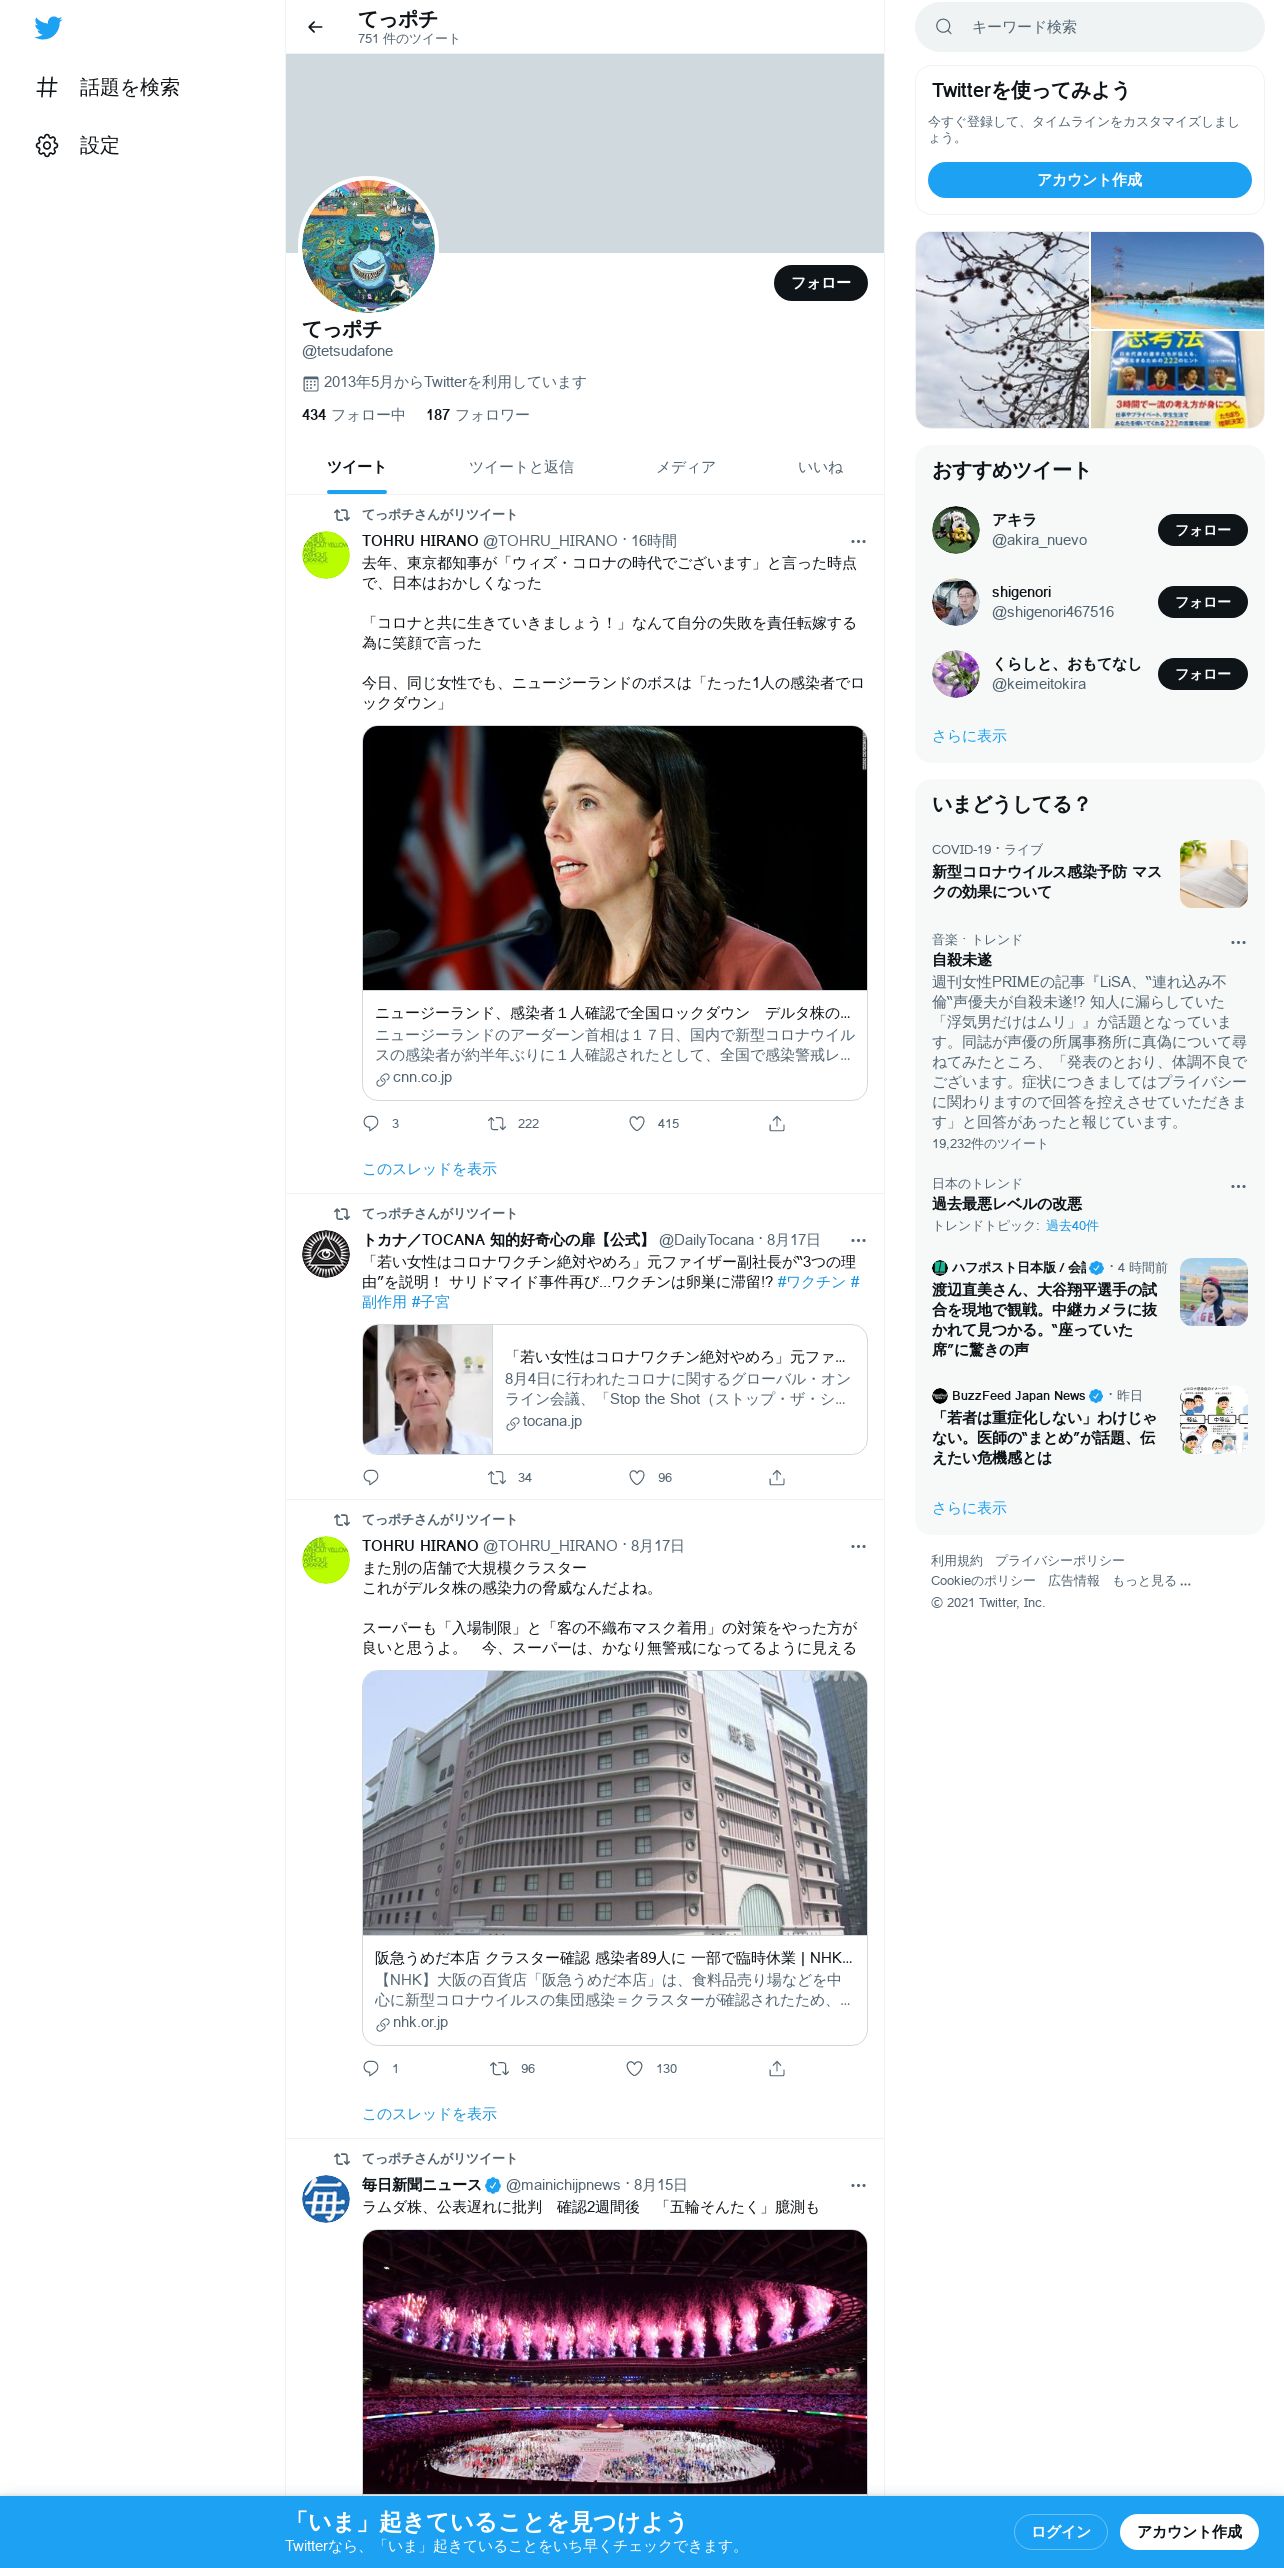Open cnn.co.jp Ardern article card image

coord(615,858)
